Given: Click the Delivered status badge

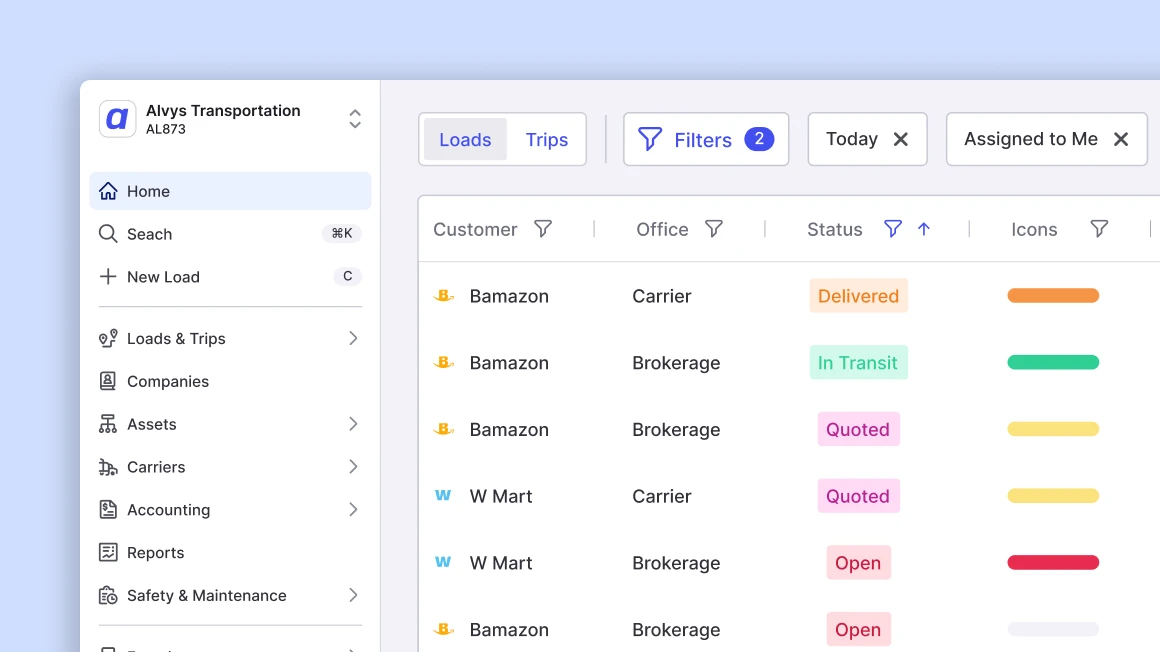Looking at the screenshot, I should 858,296.
